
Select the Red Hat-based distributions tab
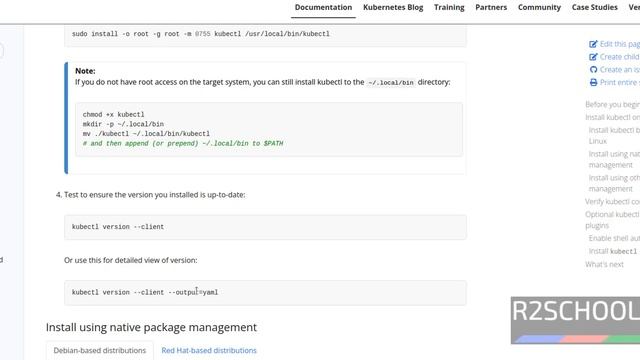click(x=209, y=350)
